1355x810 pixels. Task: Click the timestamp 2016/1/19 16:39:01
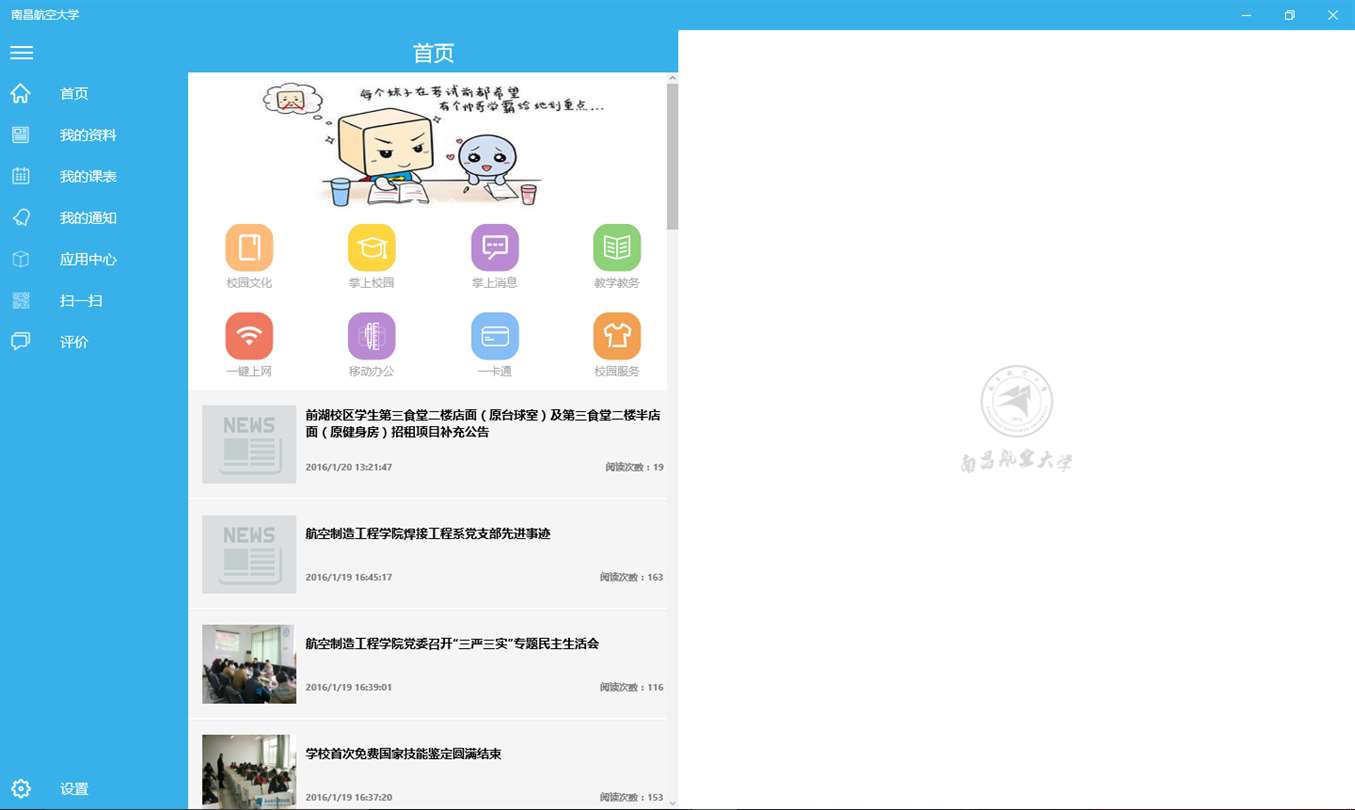tap(349, 687)
